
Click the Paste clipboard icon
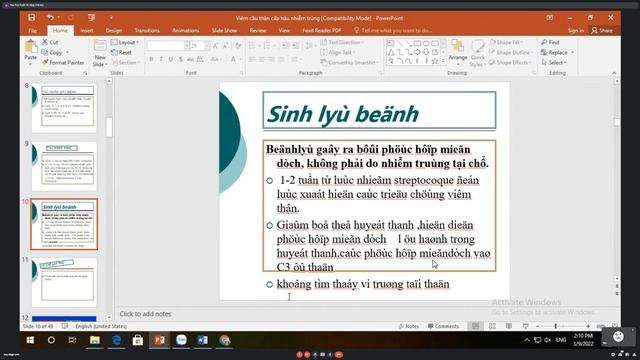point(31,47)
